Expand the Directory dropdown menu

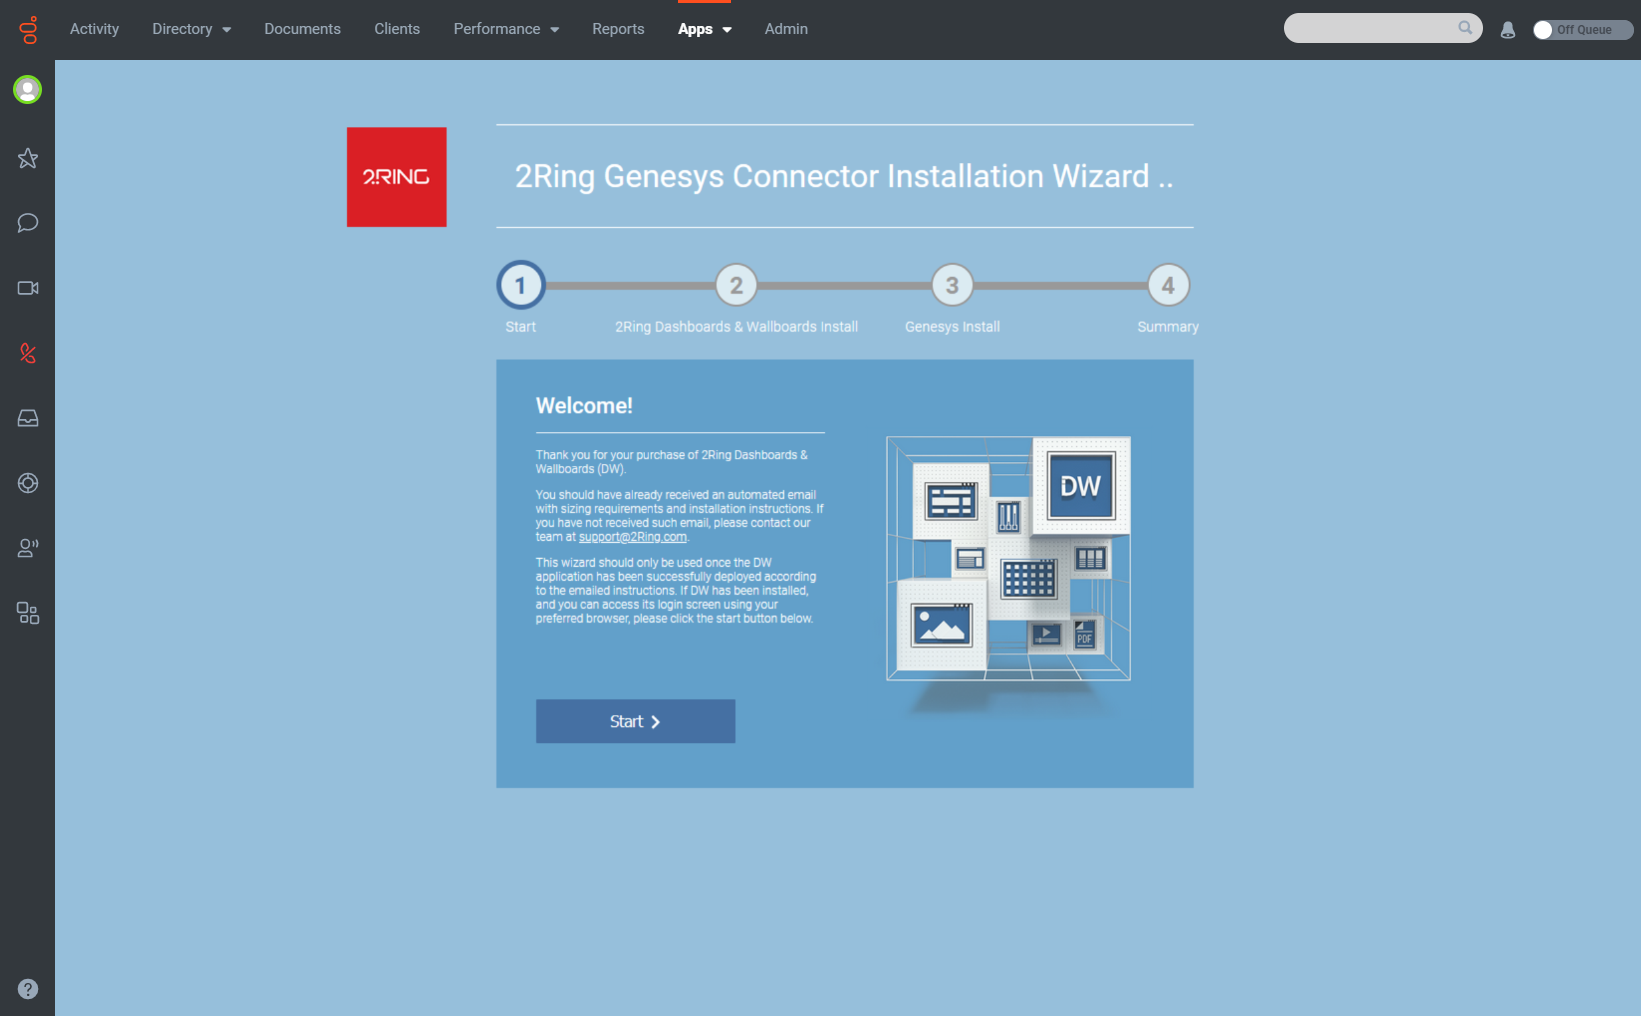[x=191, y=29]
